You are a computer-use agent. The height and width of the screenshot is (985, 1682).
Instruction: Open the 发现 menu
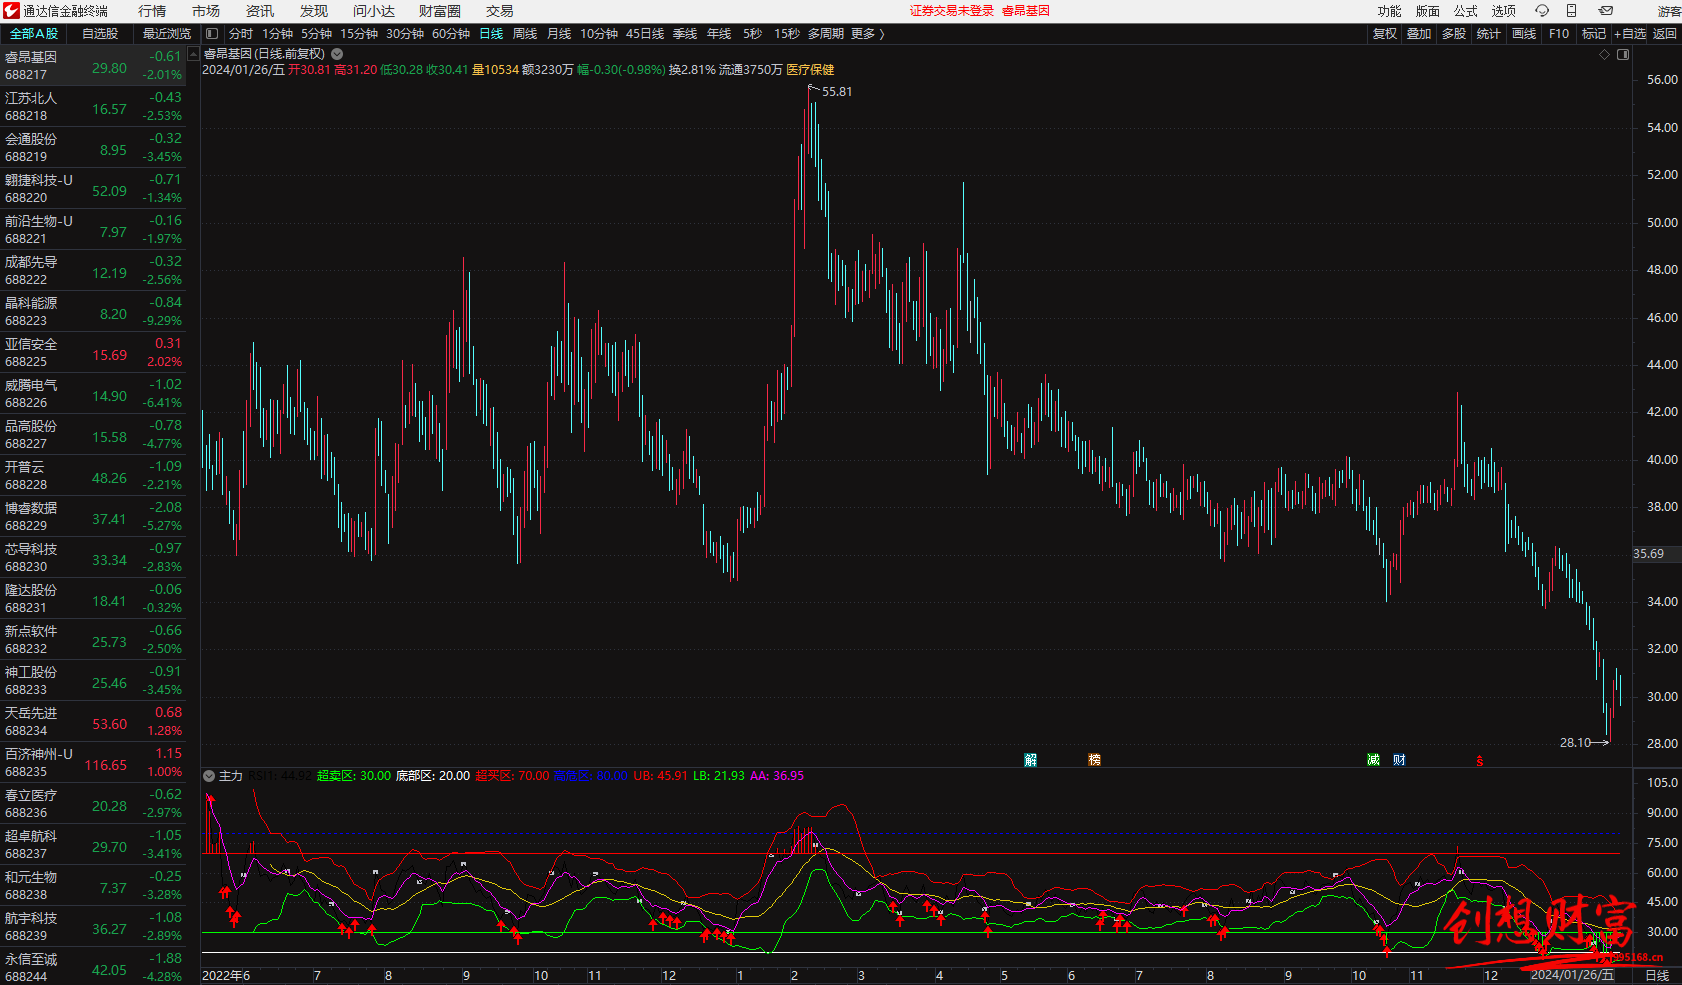[x=314, y=11]
